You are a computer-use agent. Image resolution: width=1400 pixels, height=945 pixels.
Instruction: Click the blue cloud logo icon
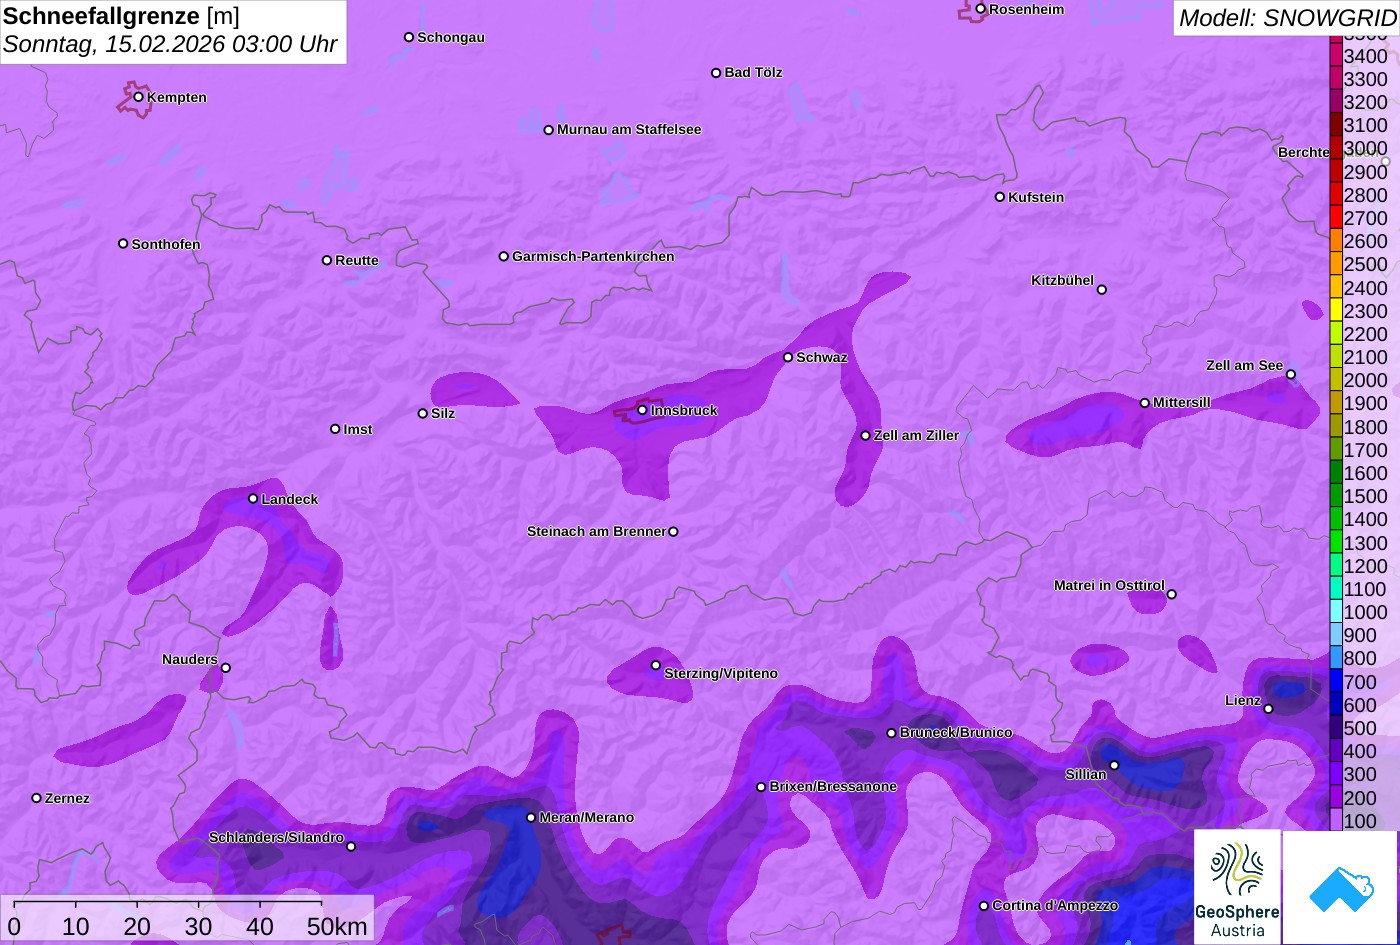[1340, 886]
